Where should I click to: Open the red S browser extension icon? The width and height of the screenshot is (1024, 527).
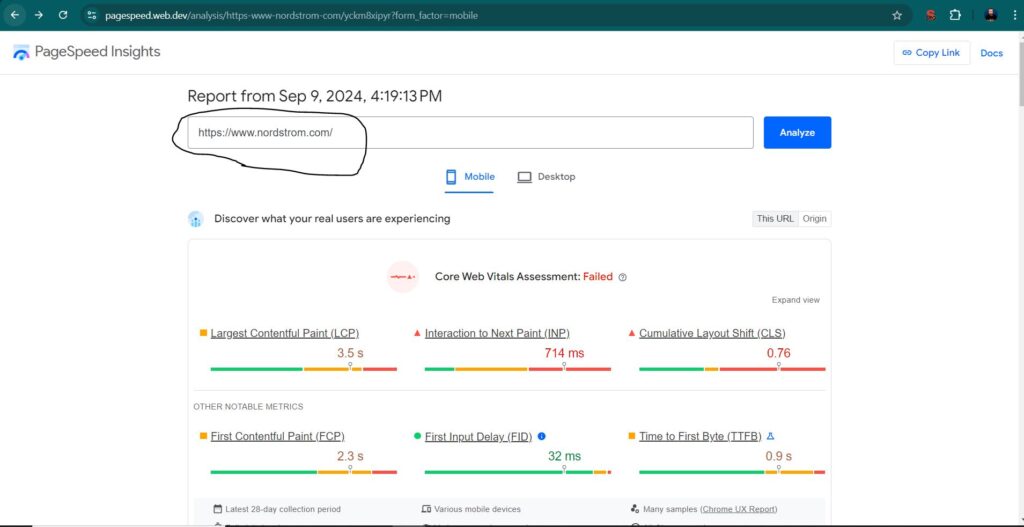(x=931, y=15)
